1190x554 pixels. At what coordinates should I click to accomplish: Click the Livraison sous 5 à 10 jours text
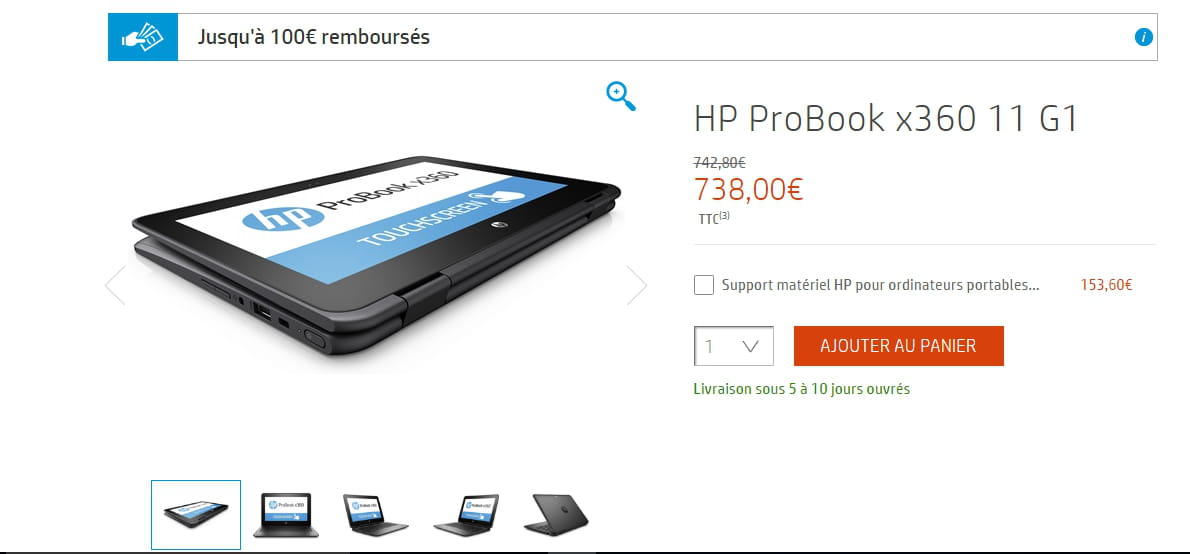(x=801, y=389)
